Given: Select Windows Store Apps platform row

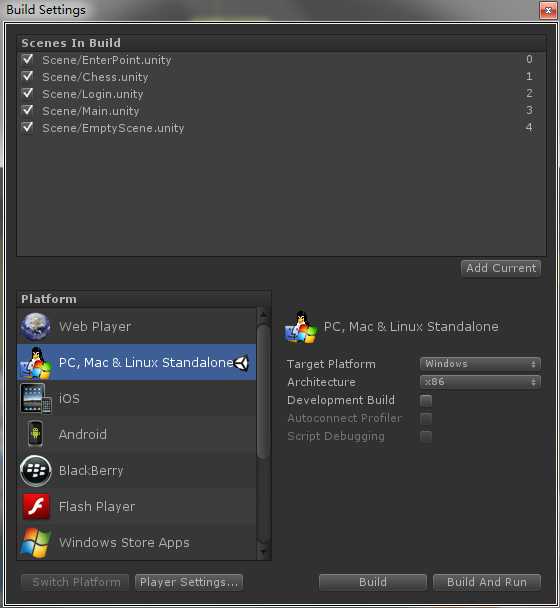Looking at the screenshot, I should pos(137,542).
